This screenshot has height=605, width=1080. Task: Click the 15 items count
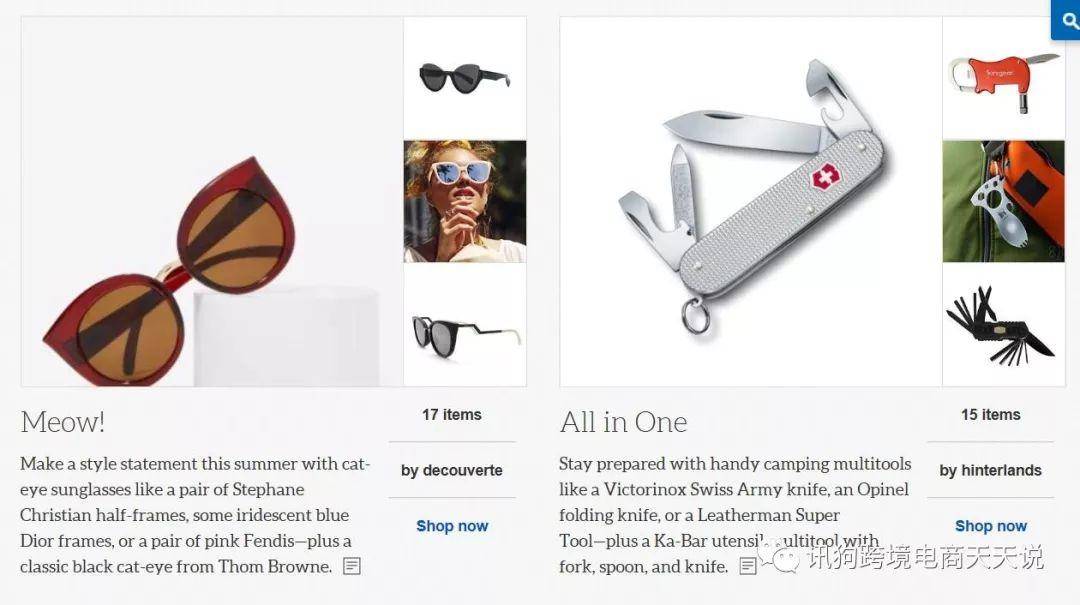990,415
